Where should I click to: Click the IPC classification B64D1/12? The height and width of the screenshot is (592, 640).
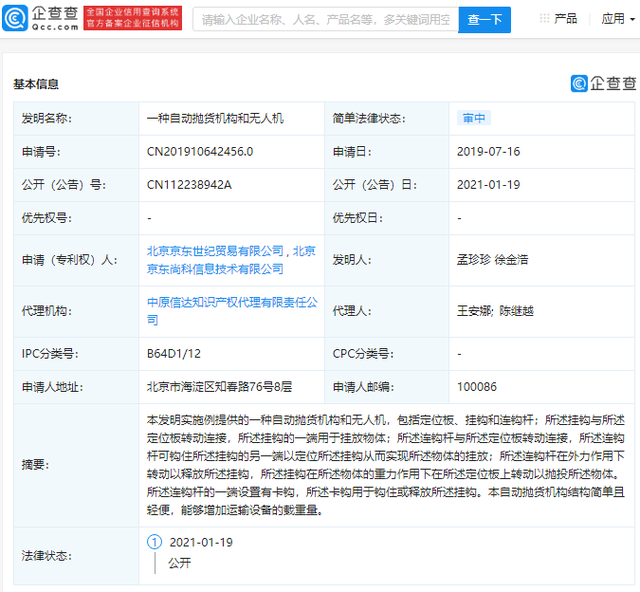tap(175, 353)
